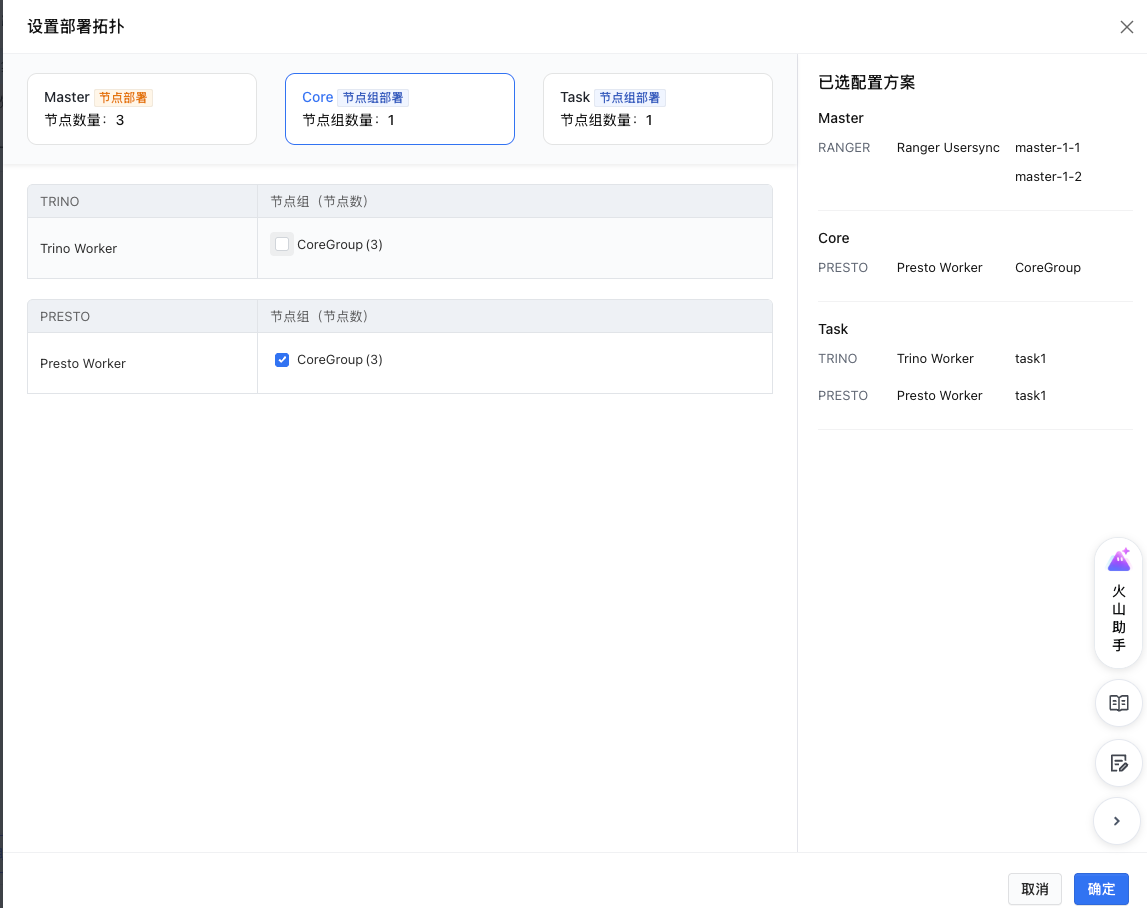
Task: Click the TRINO table header
Action: click(x=59, y=201)
